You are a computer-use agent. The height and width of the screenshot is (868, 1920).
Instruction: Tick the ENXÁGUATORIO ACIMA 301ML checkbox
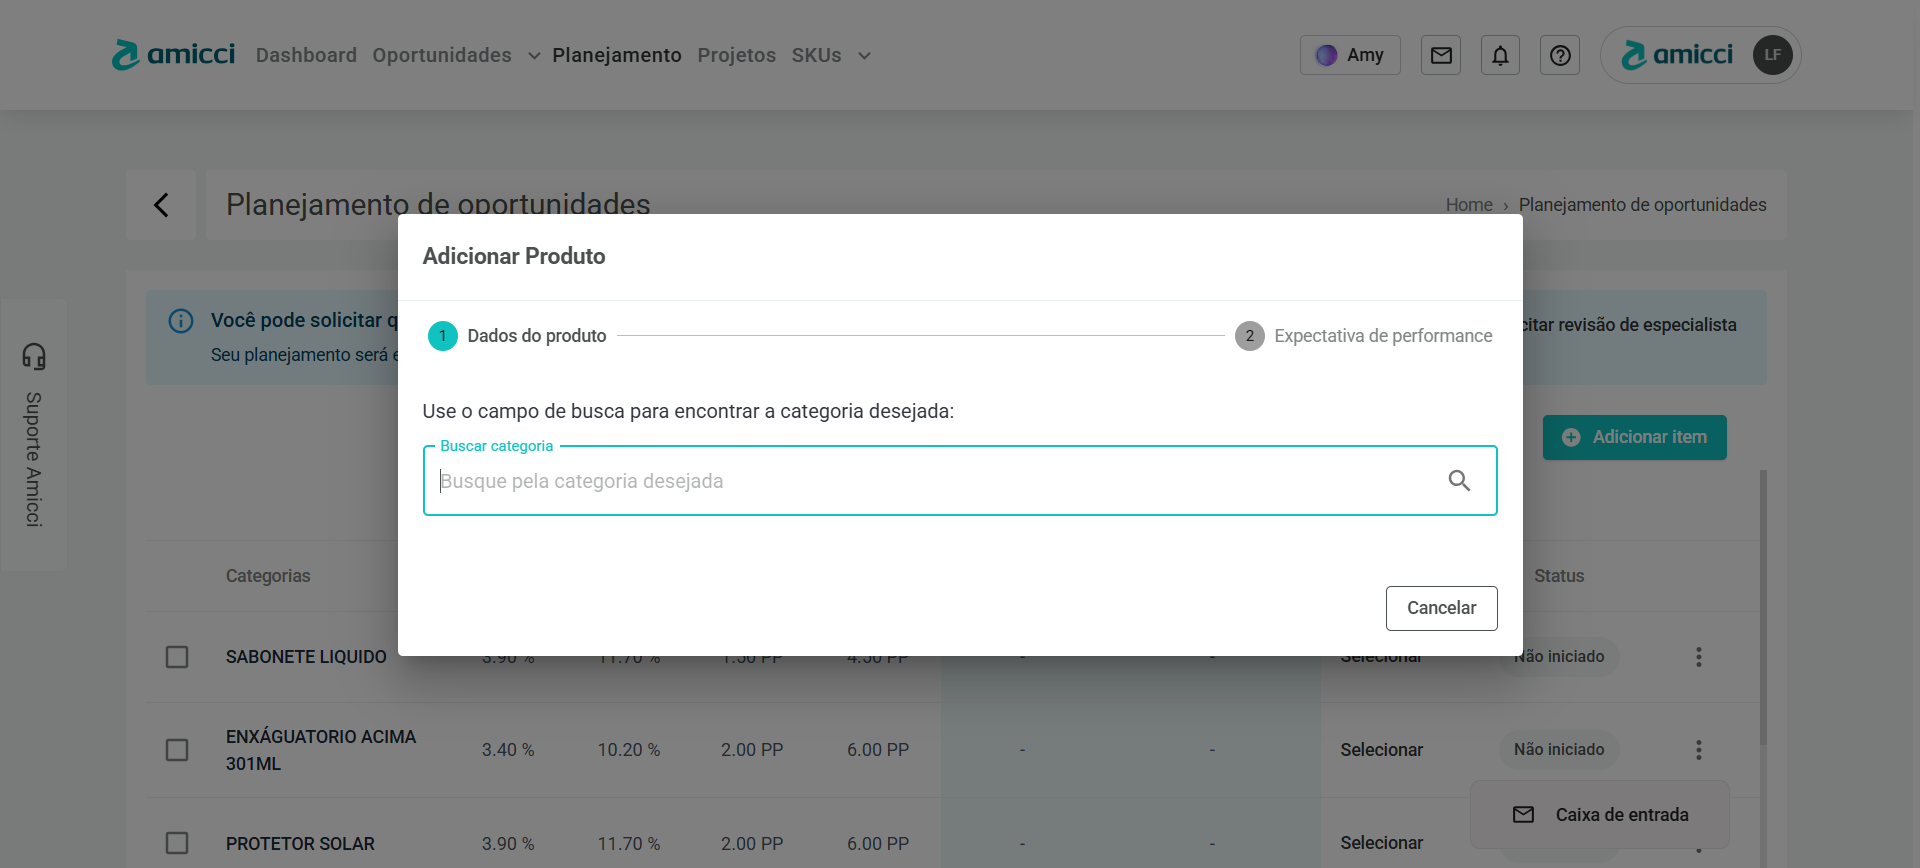coord(177,750)
